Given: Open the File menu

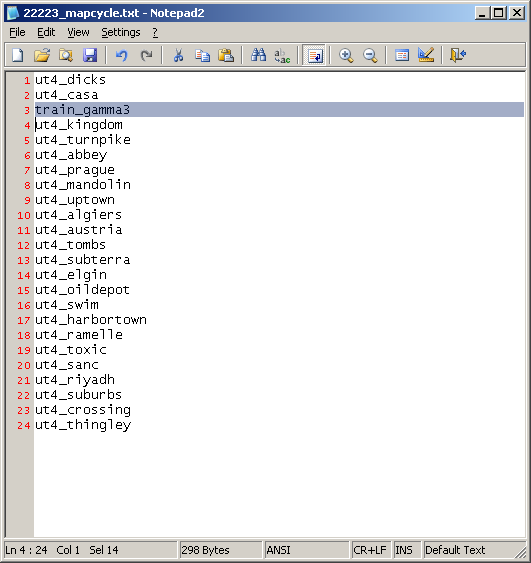Looking at the screenshot, I should tap(17, 32).
